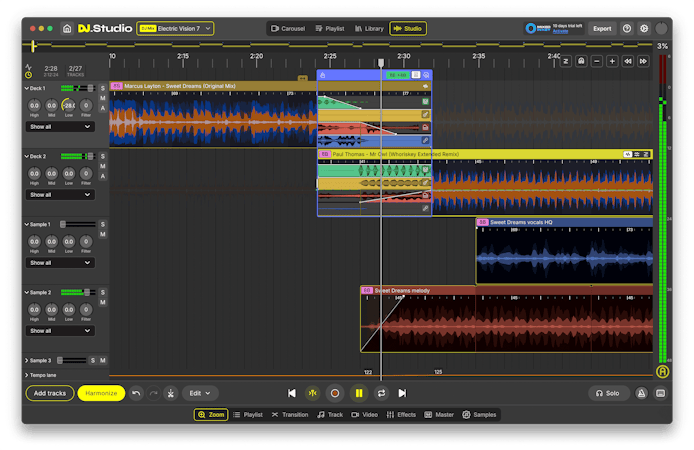Screen dimensions: 694x450
Task: Mute Deck 2 with M button
Action: tap(103, 166)
